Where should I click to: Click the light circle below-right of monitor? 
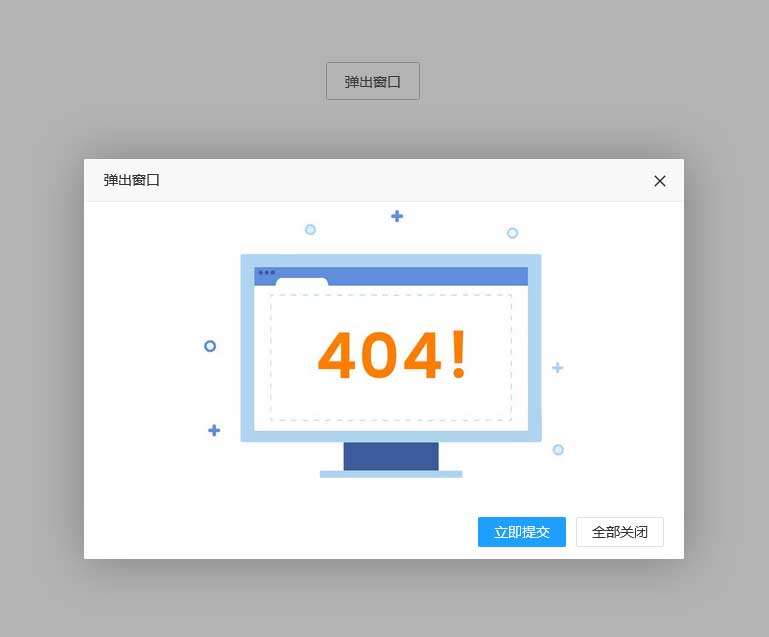[558, 450]
